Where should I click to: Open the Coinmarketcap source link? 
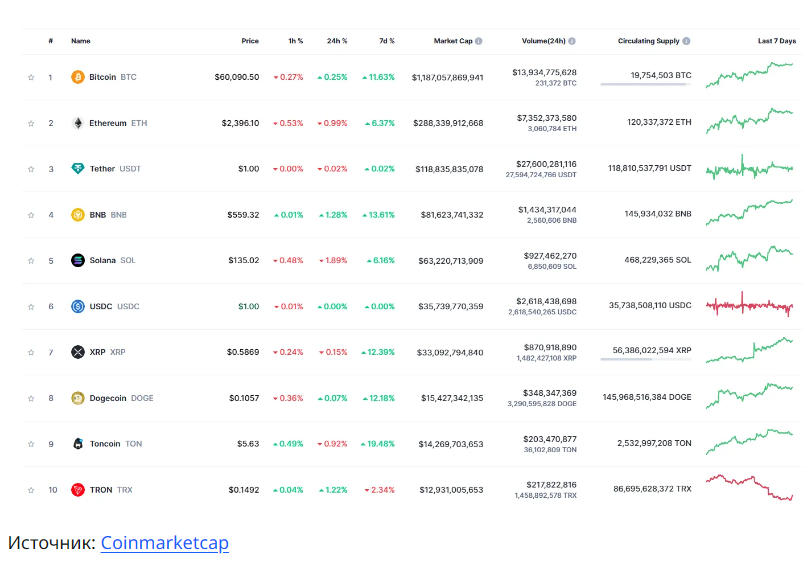[165, 543]
